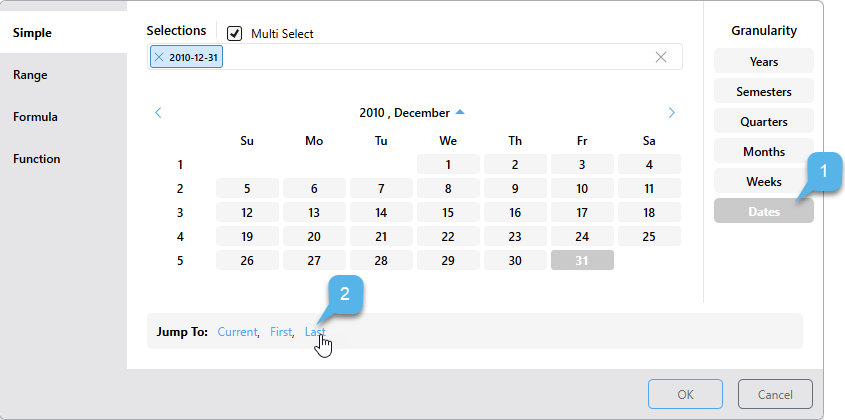The height and width of the screenshot is (420, 845).
Task: Choose Semesters granularity
Action: point(763,92)
